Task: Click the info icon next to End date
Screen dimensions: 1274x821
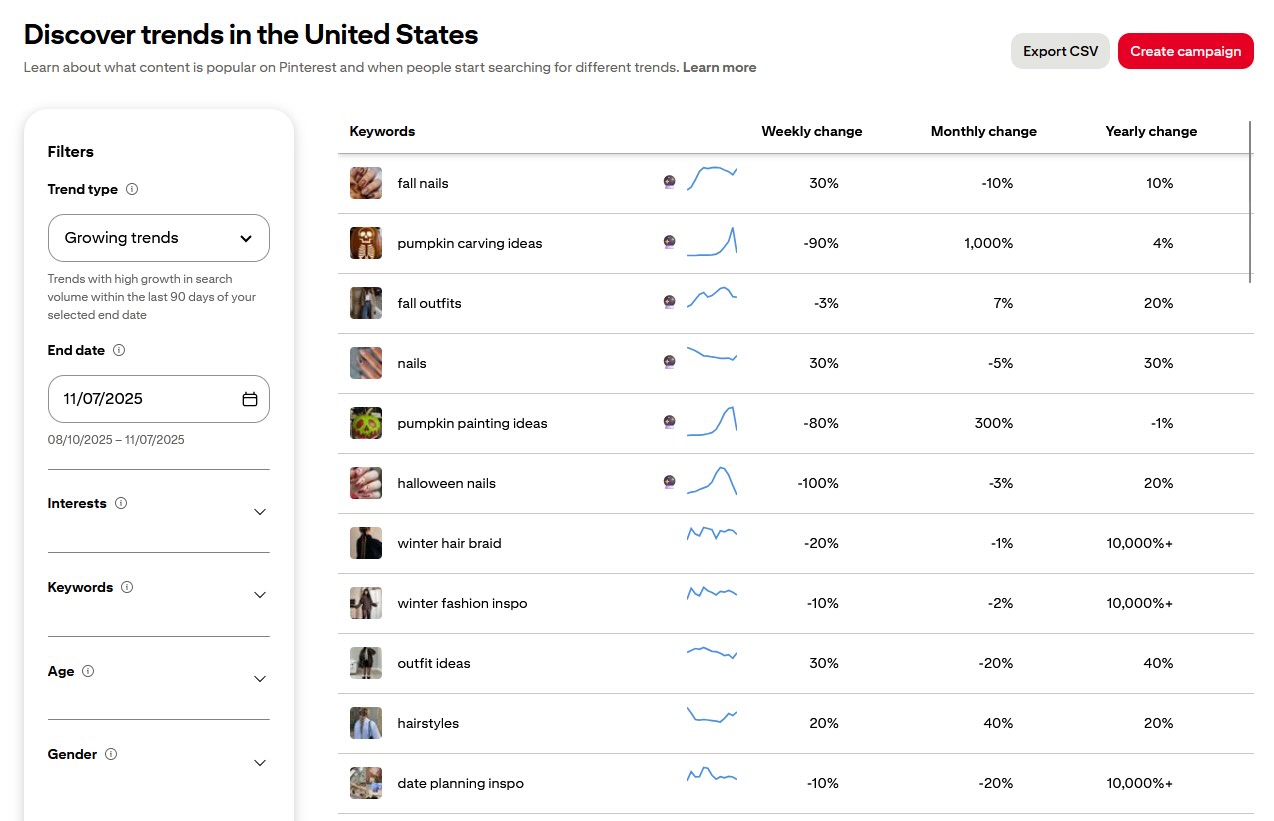Action: pos(121,350)
